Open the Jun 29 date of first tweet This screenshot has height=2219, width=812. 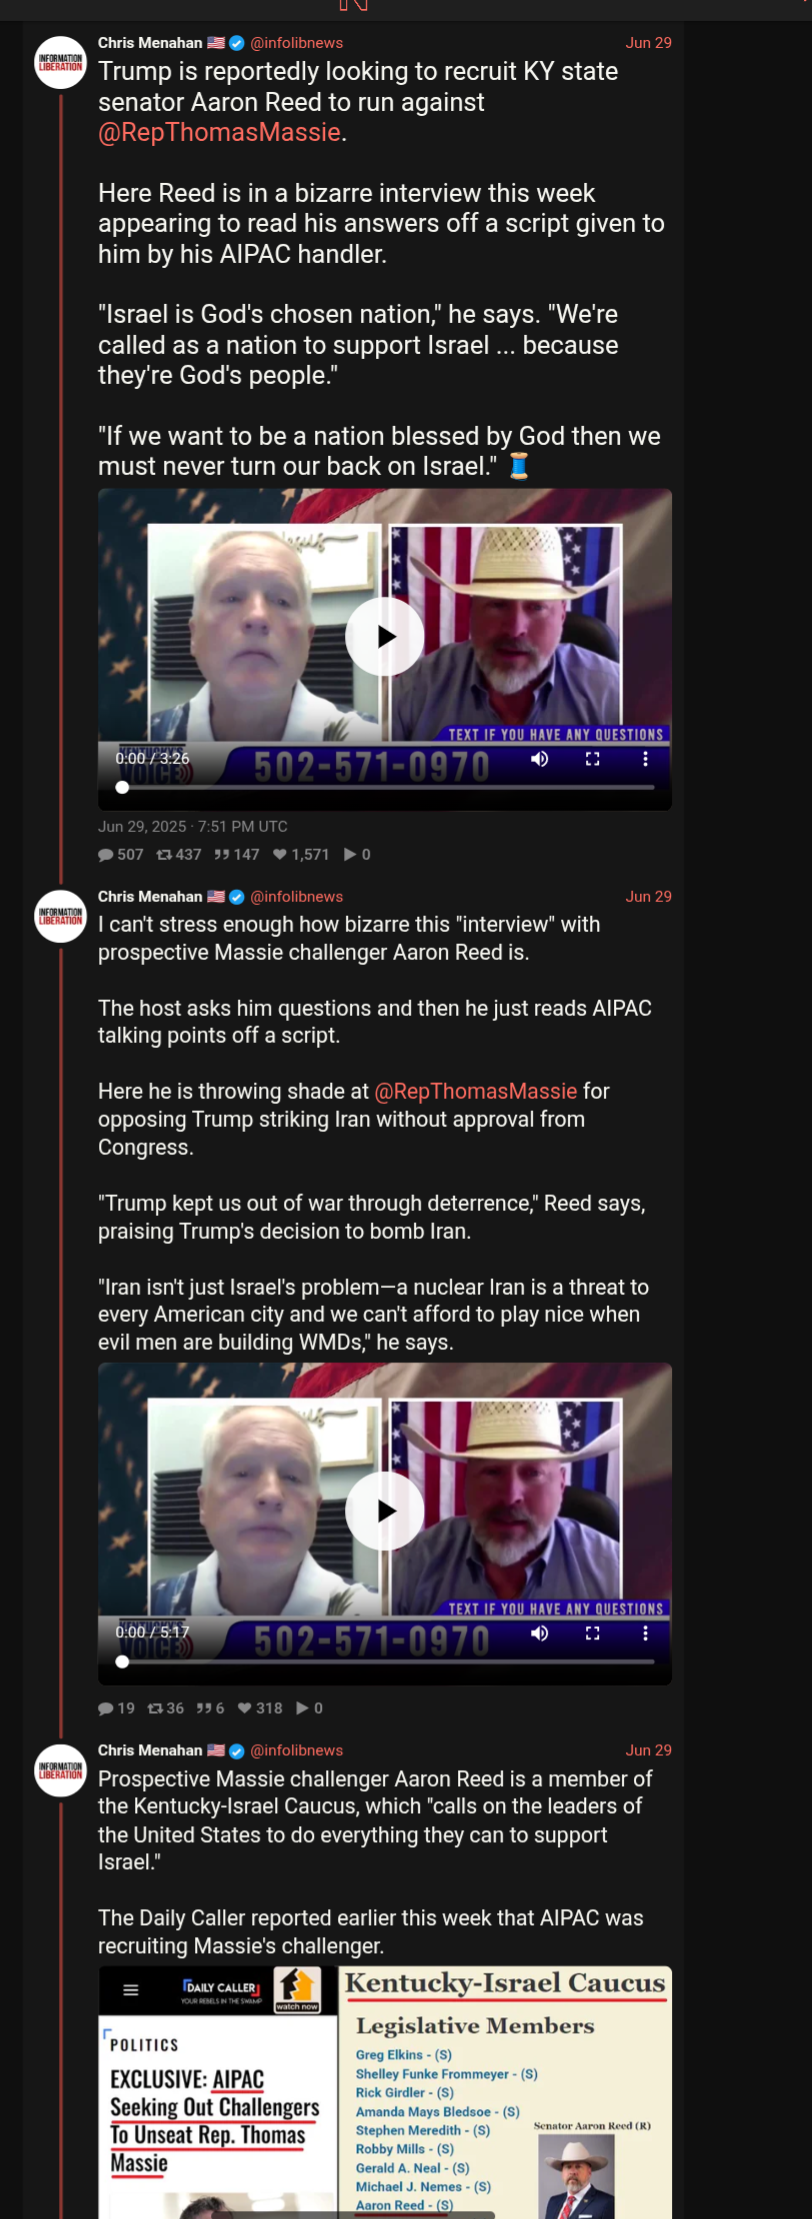649,43
